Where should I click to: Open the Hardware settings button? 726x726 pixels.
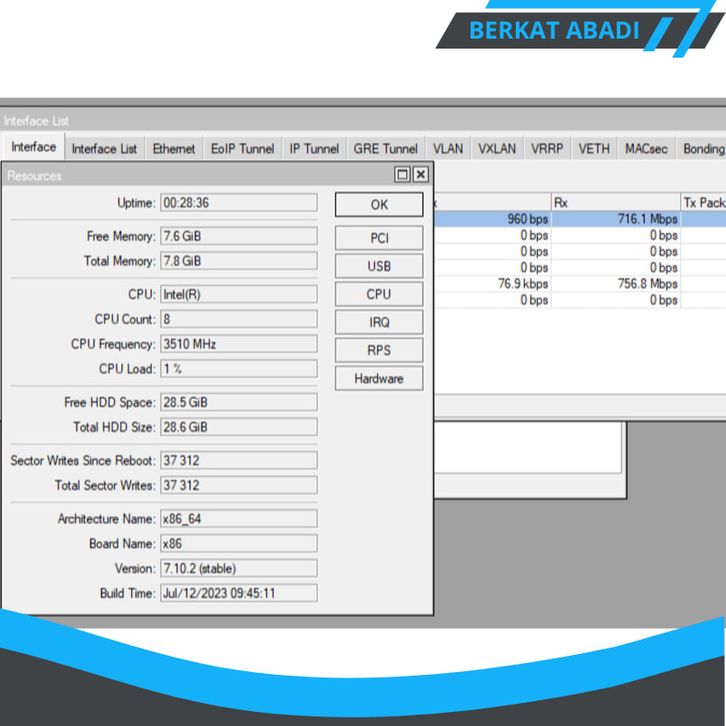tap(379, 379)
